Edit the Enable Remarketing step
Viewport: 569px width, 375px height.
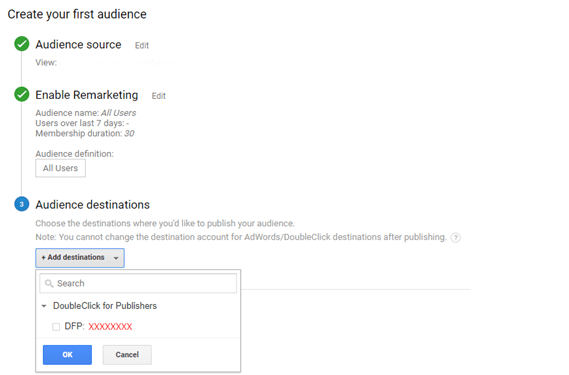(159, 96)
